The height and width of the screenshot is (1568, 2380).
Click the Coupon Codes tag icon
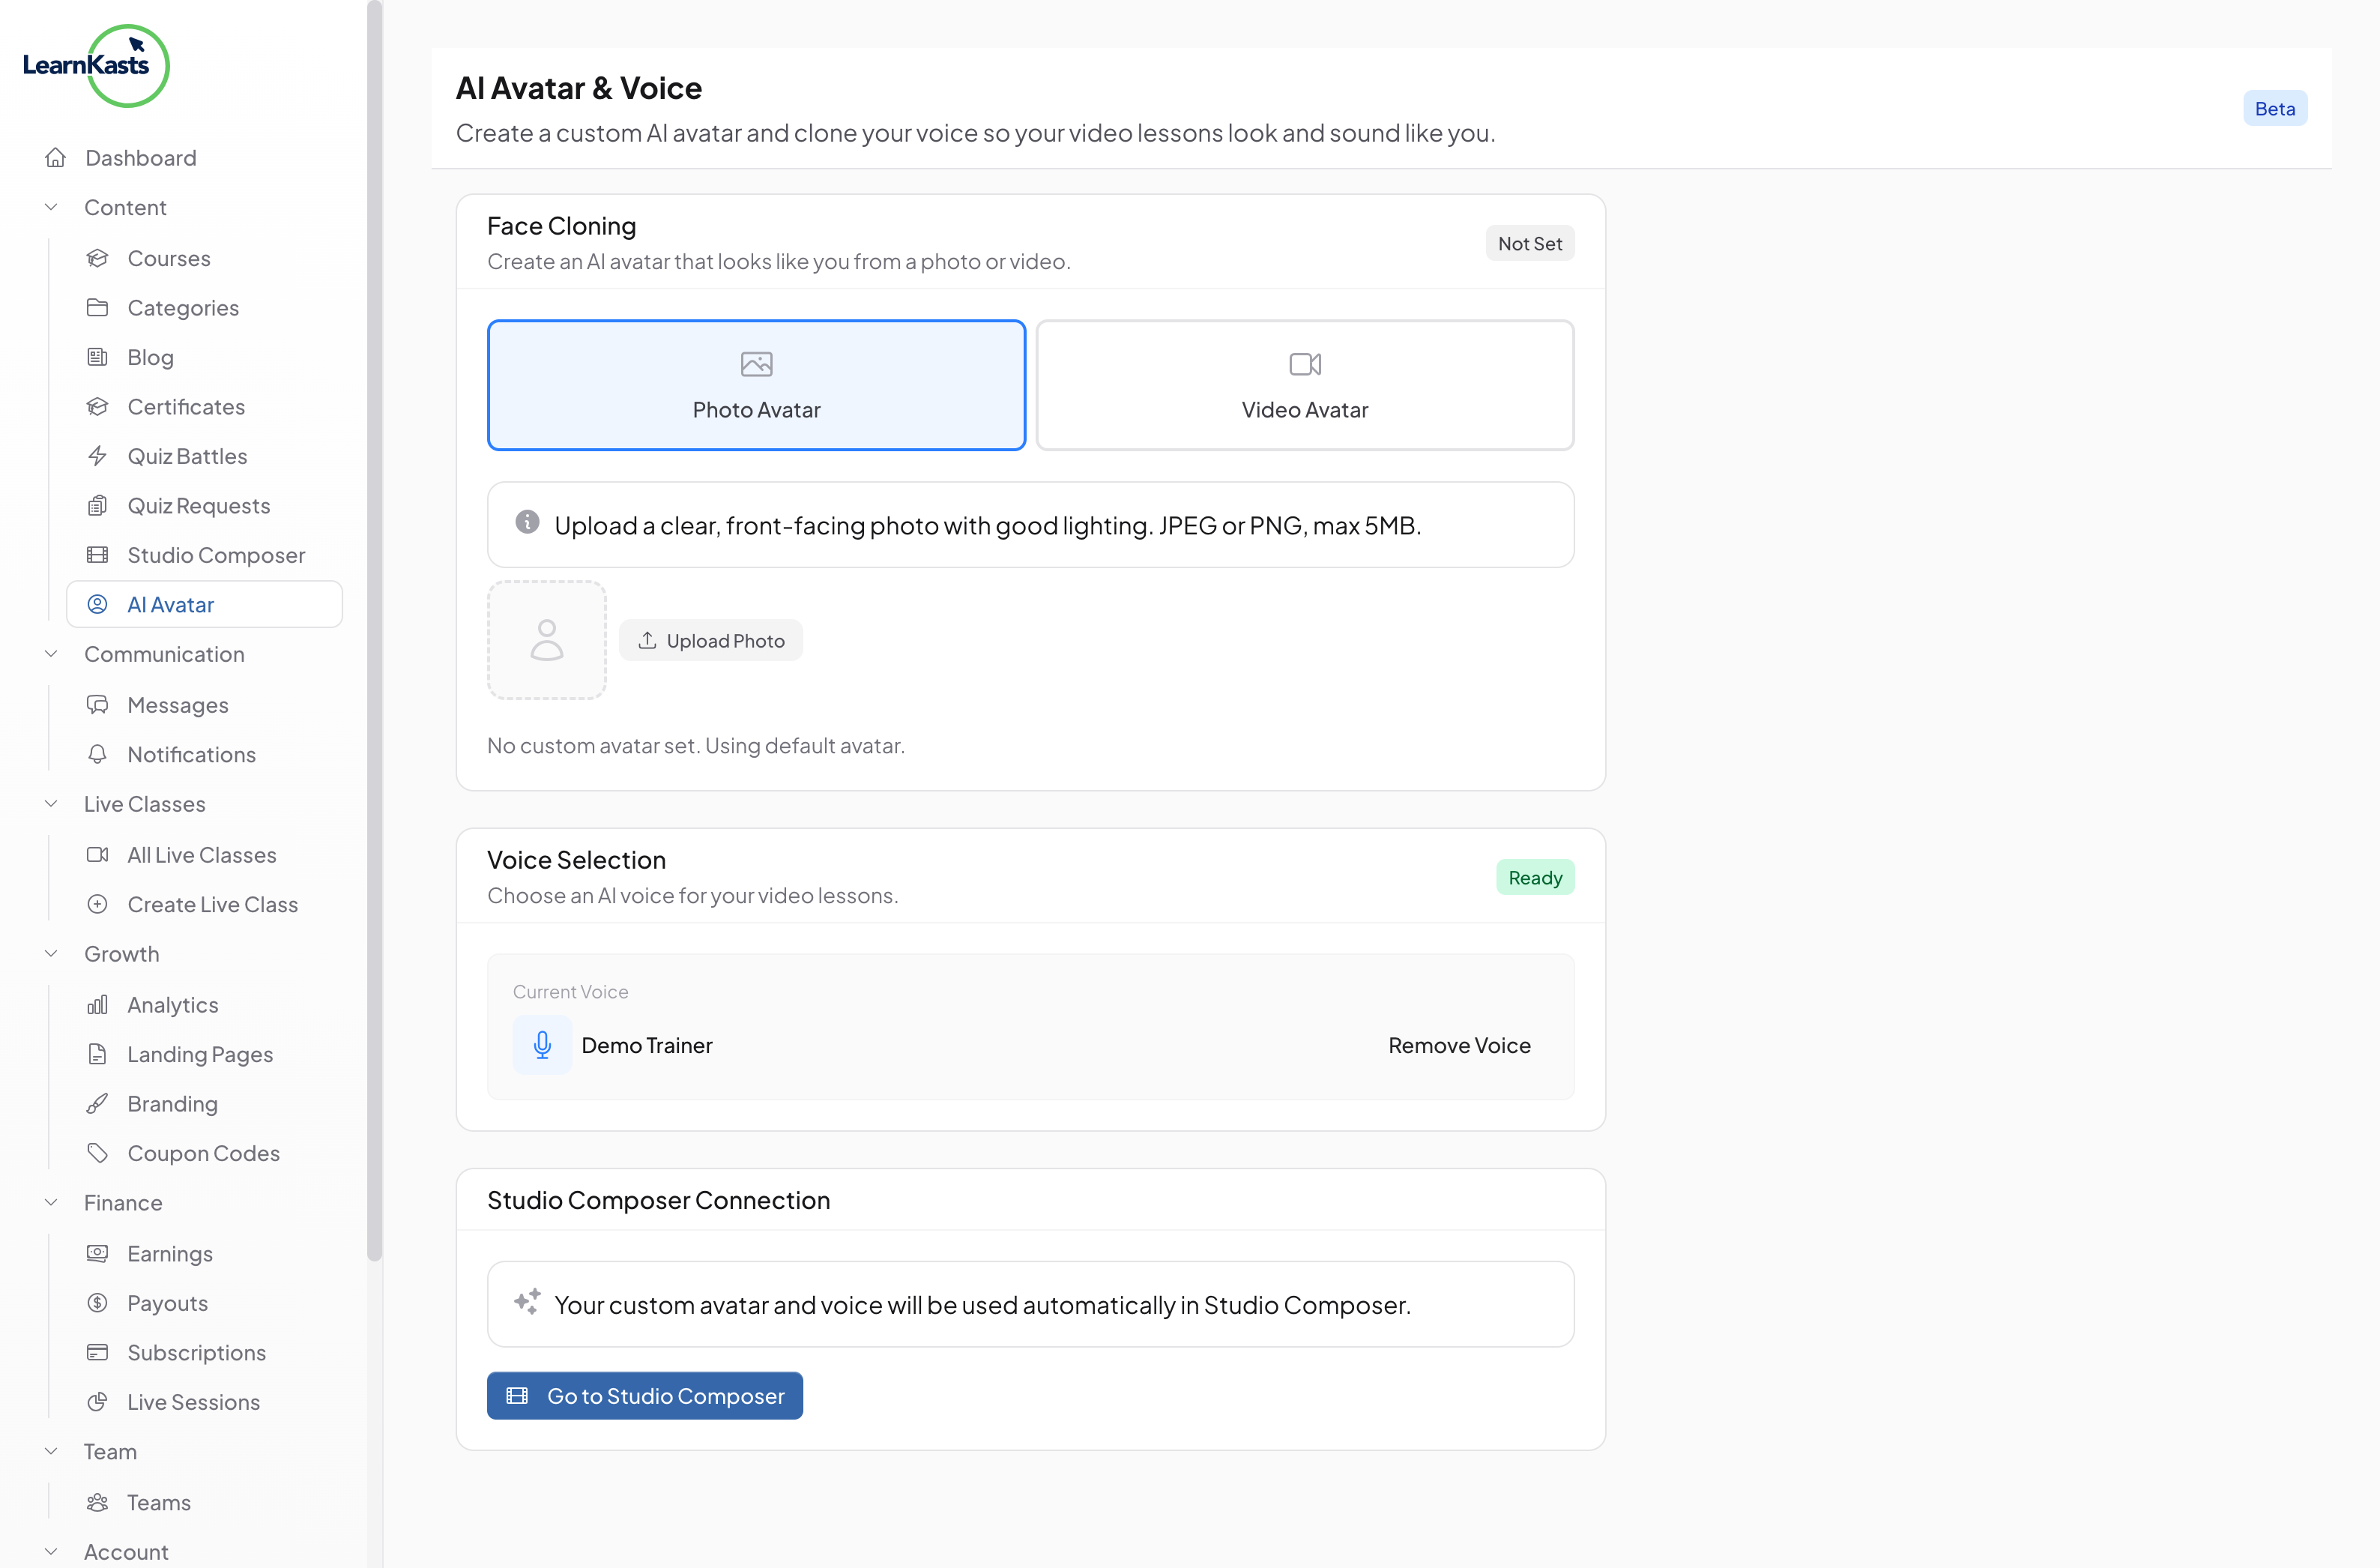pos(97,1153)
